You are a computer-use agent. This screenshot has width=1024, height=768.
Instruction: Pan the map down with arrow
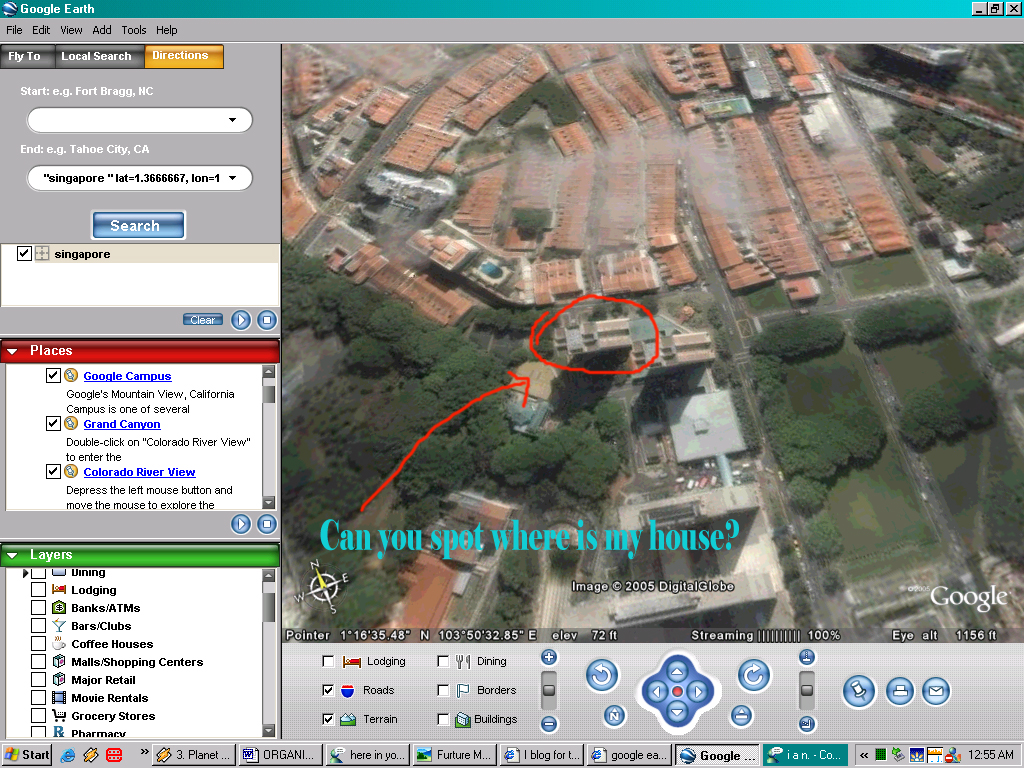pos(677,712)
